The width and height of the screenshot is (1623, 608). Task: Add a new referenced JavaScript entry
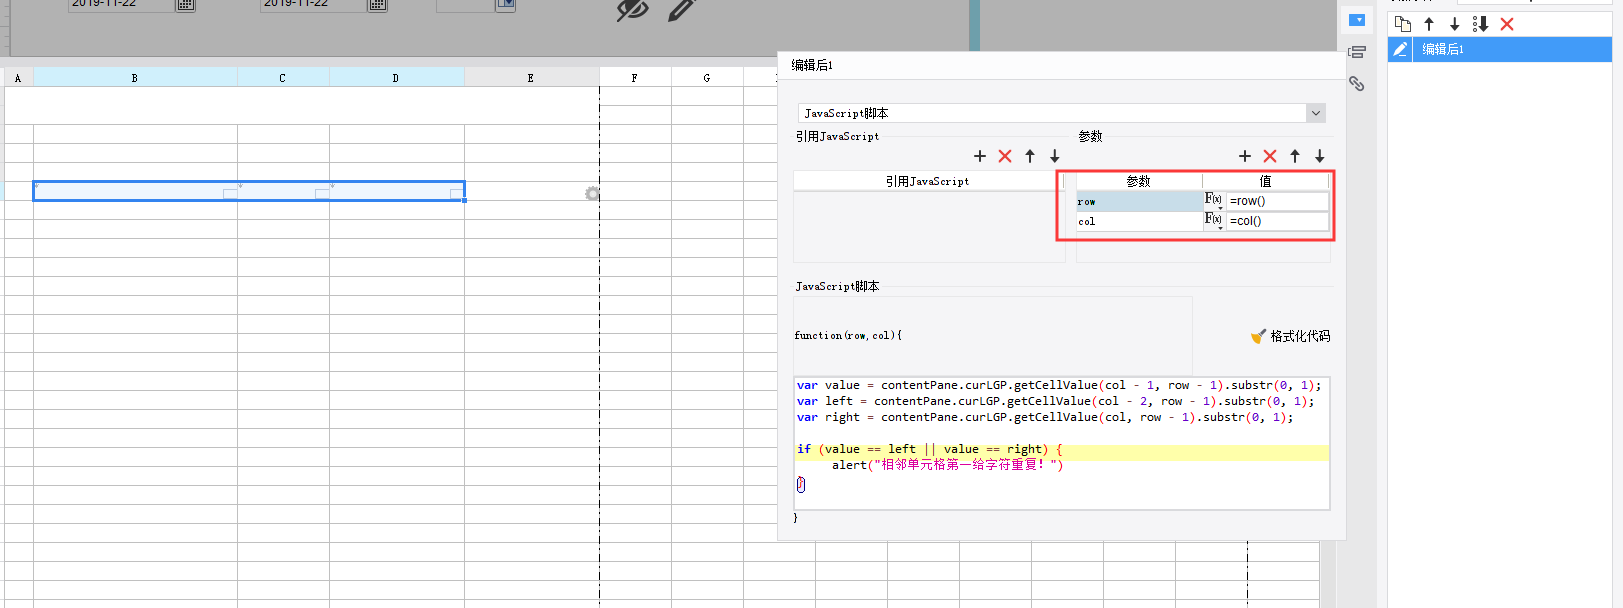[x=980, y=156]
